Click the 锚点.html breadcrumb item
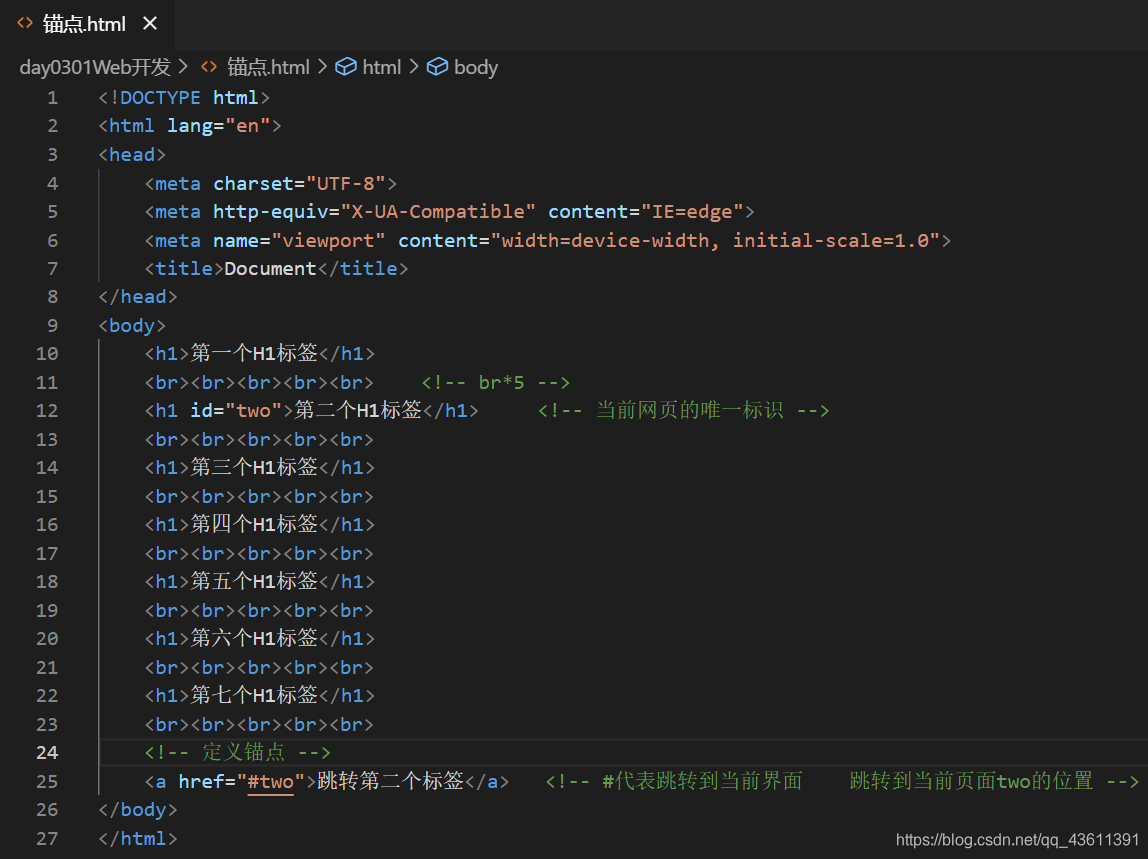 [x=268, y=67]
